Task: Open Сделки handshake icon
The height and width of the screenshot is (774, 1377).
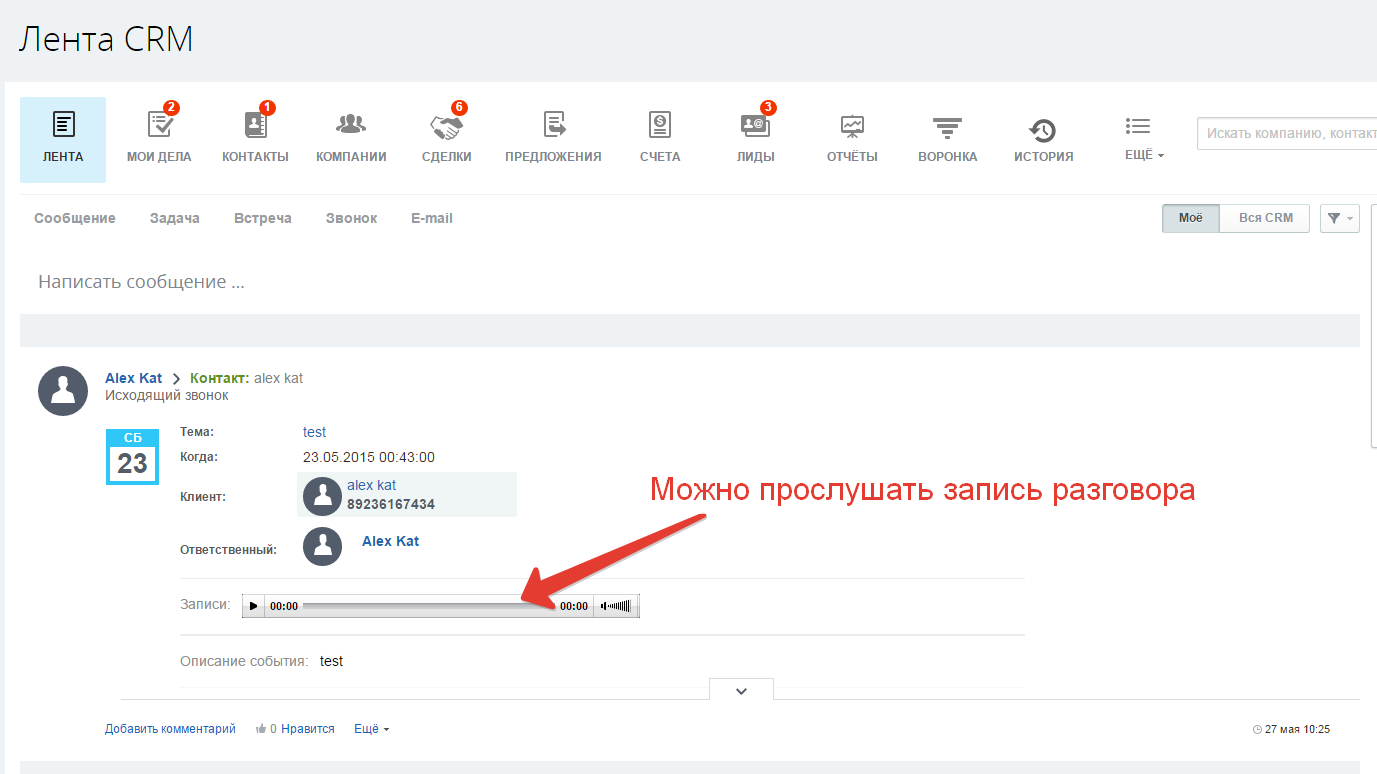Action: [x=446, y=125]
